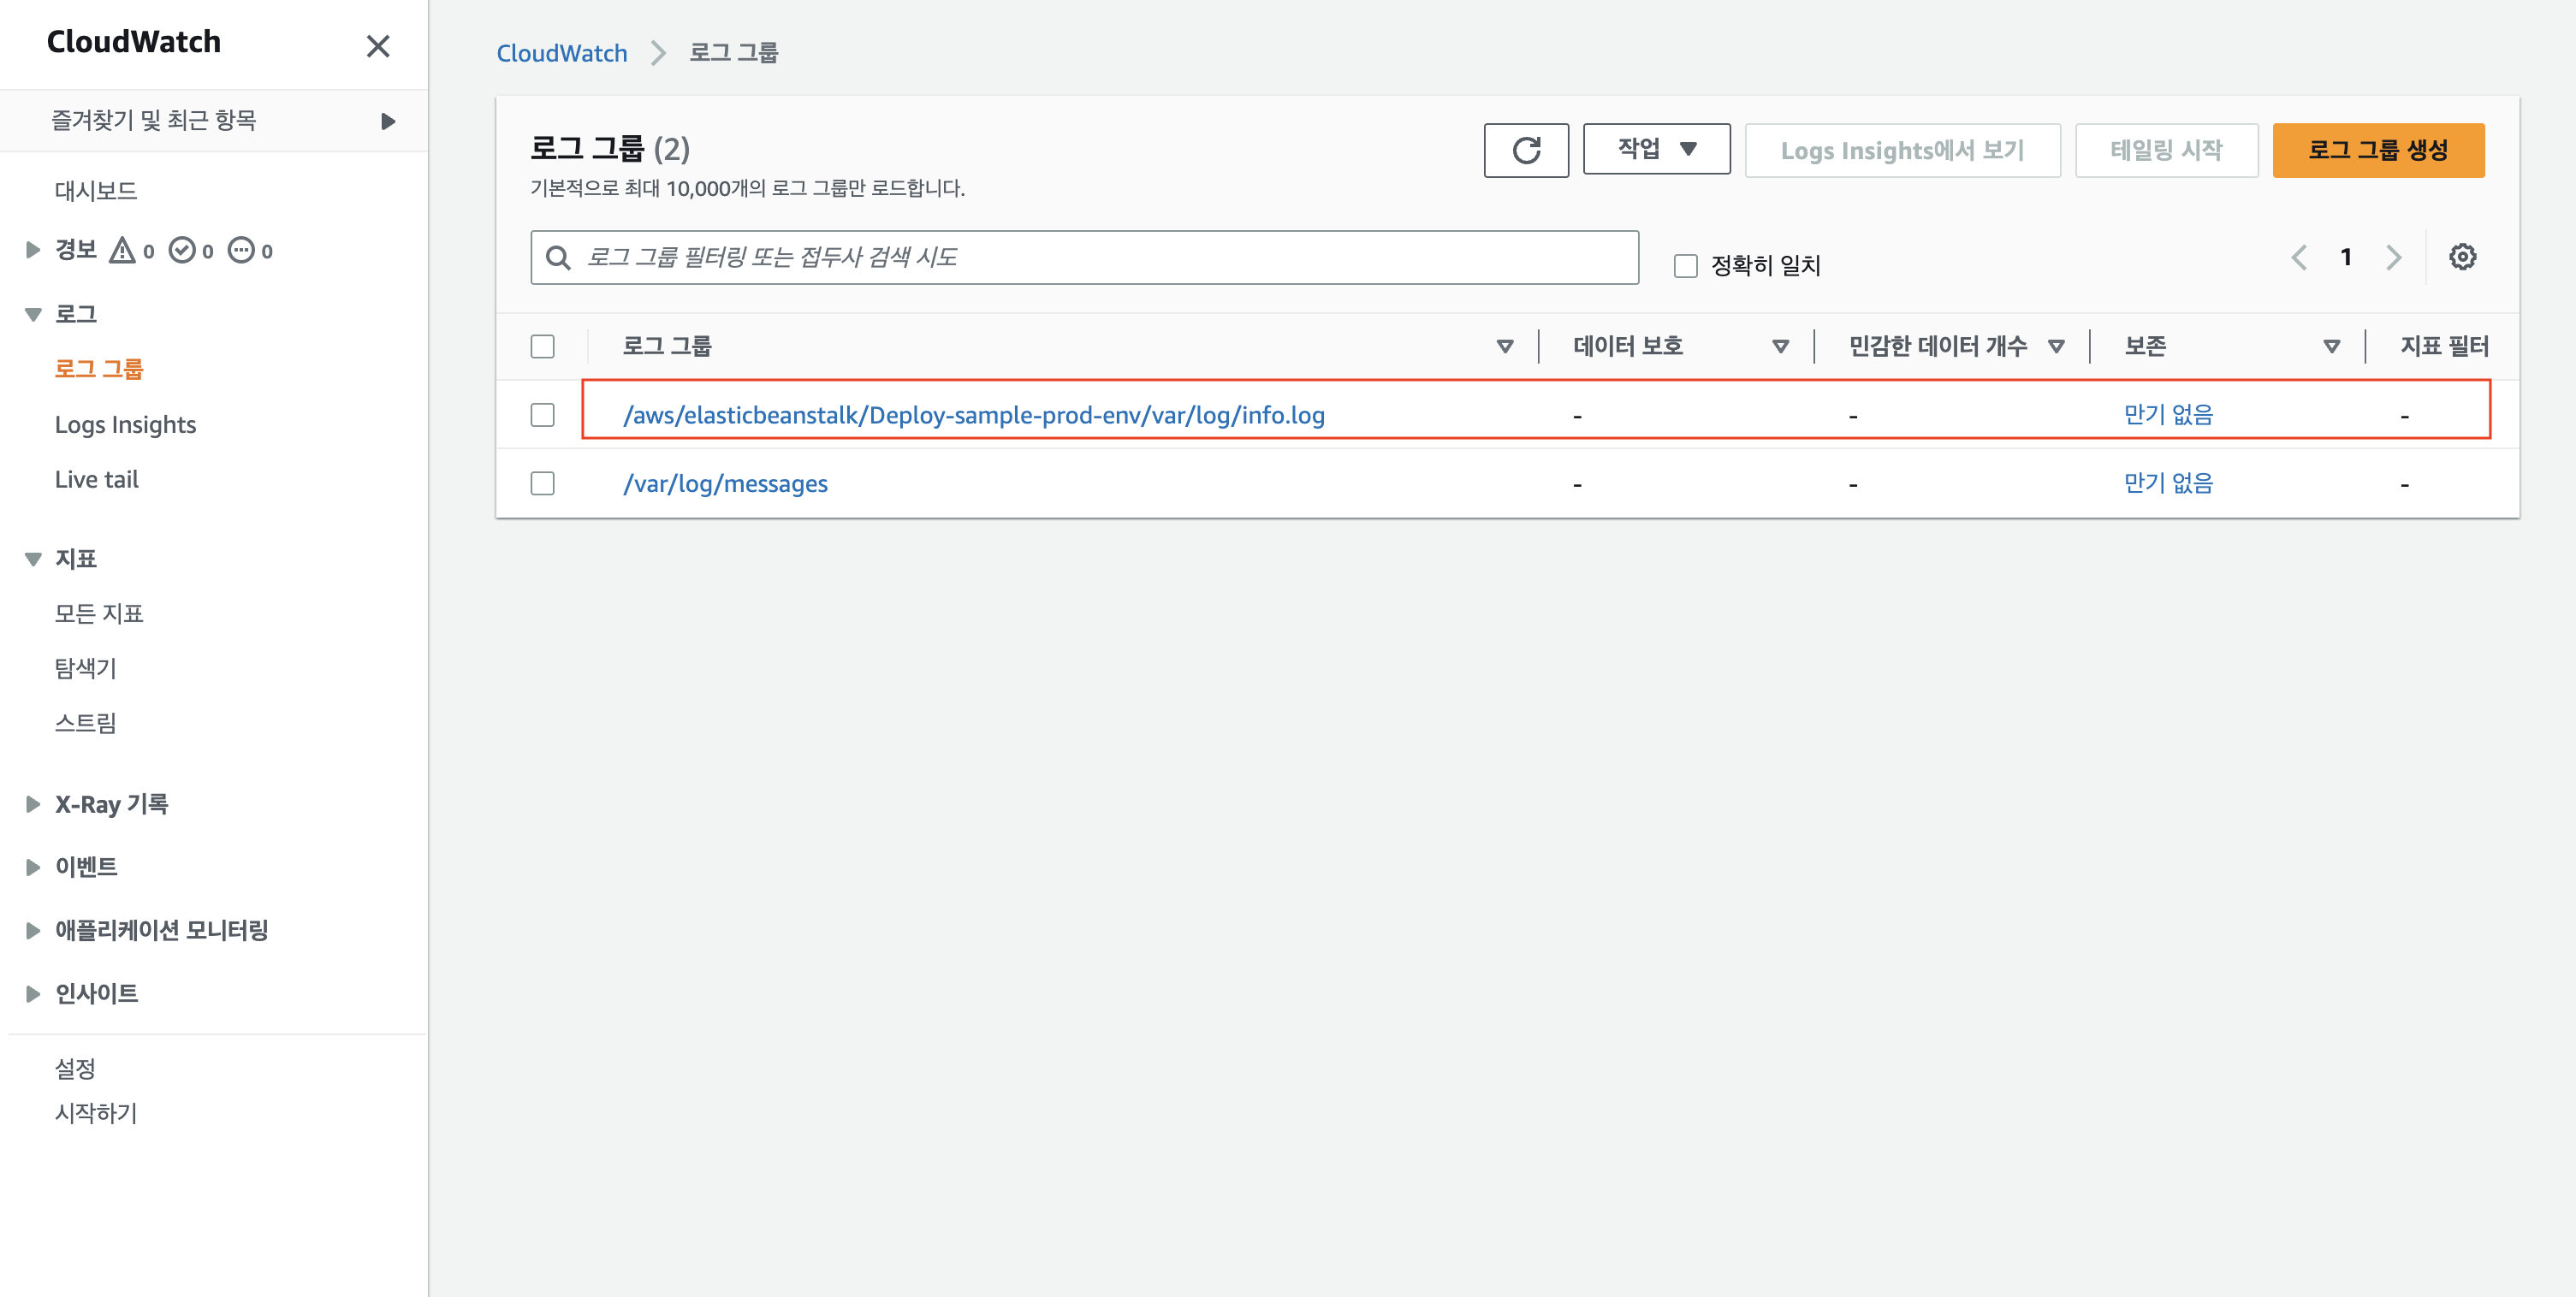Open the /var/log/messages log group

[x=726, y=484]
